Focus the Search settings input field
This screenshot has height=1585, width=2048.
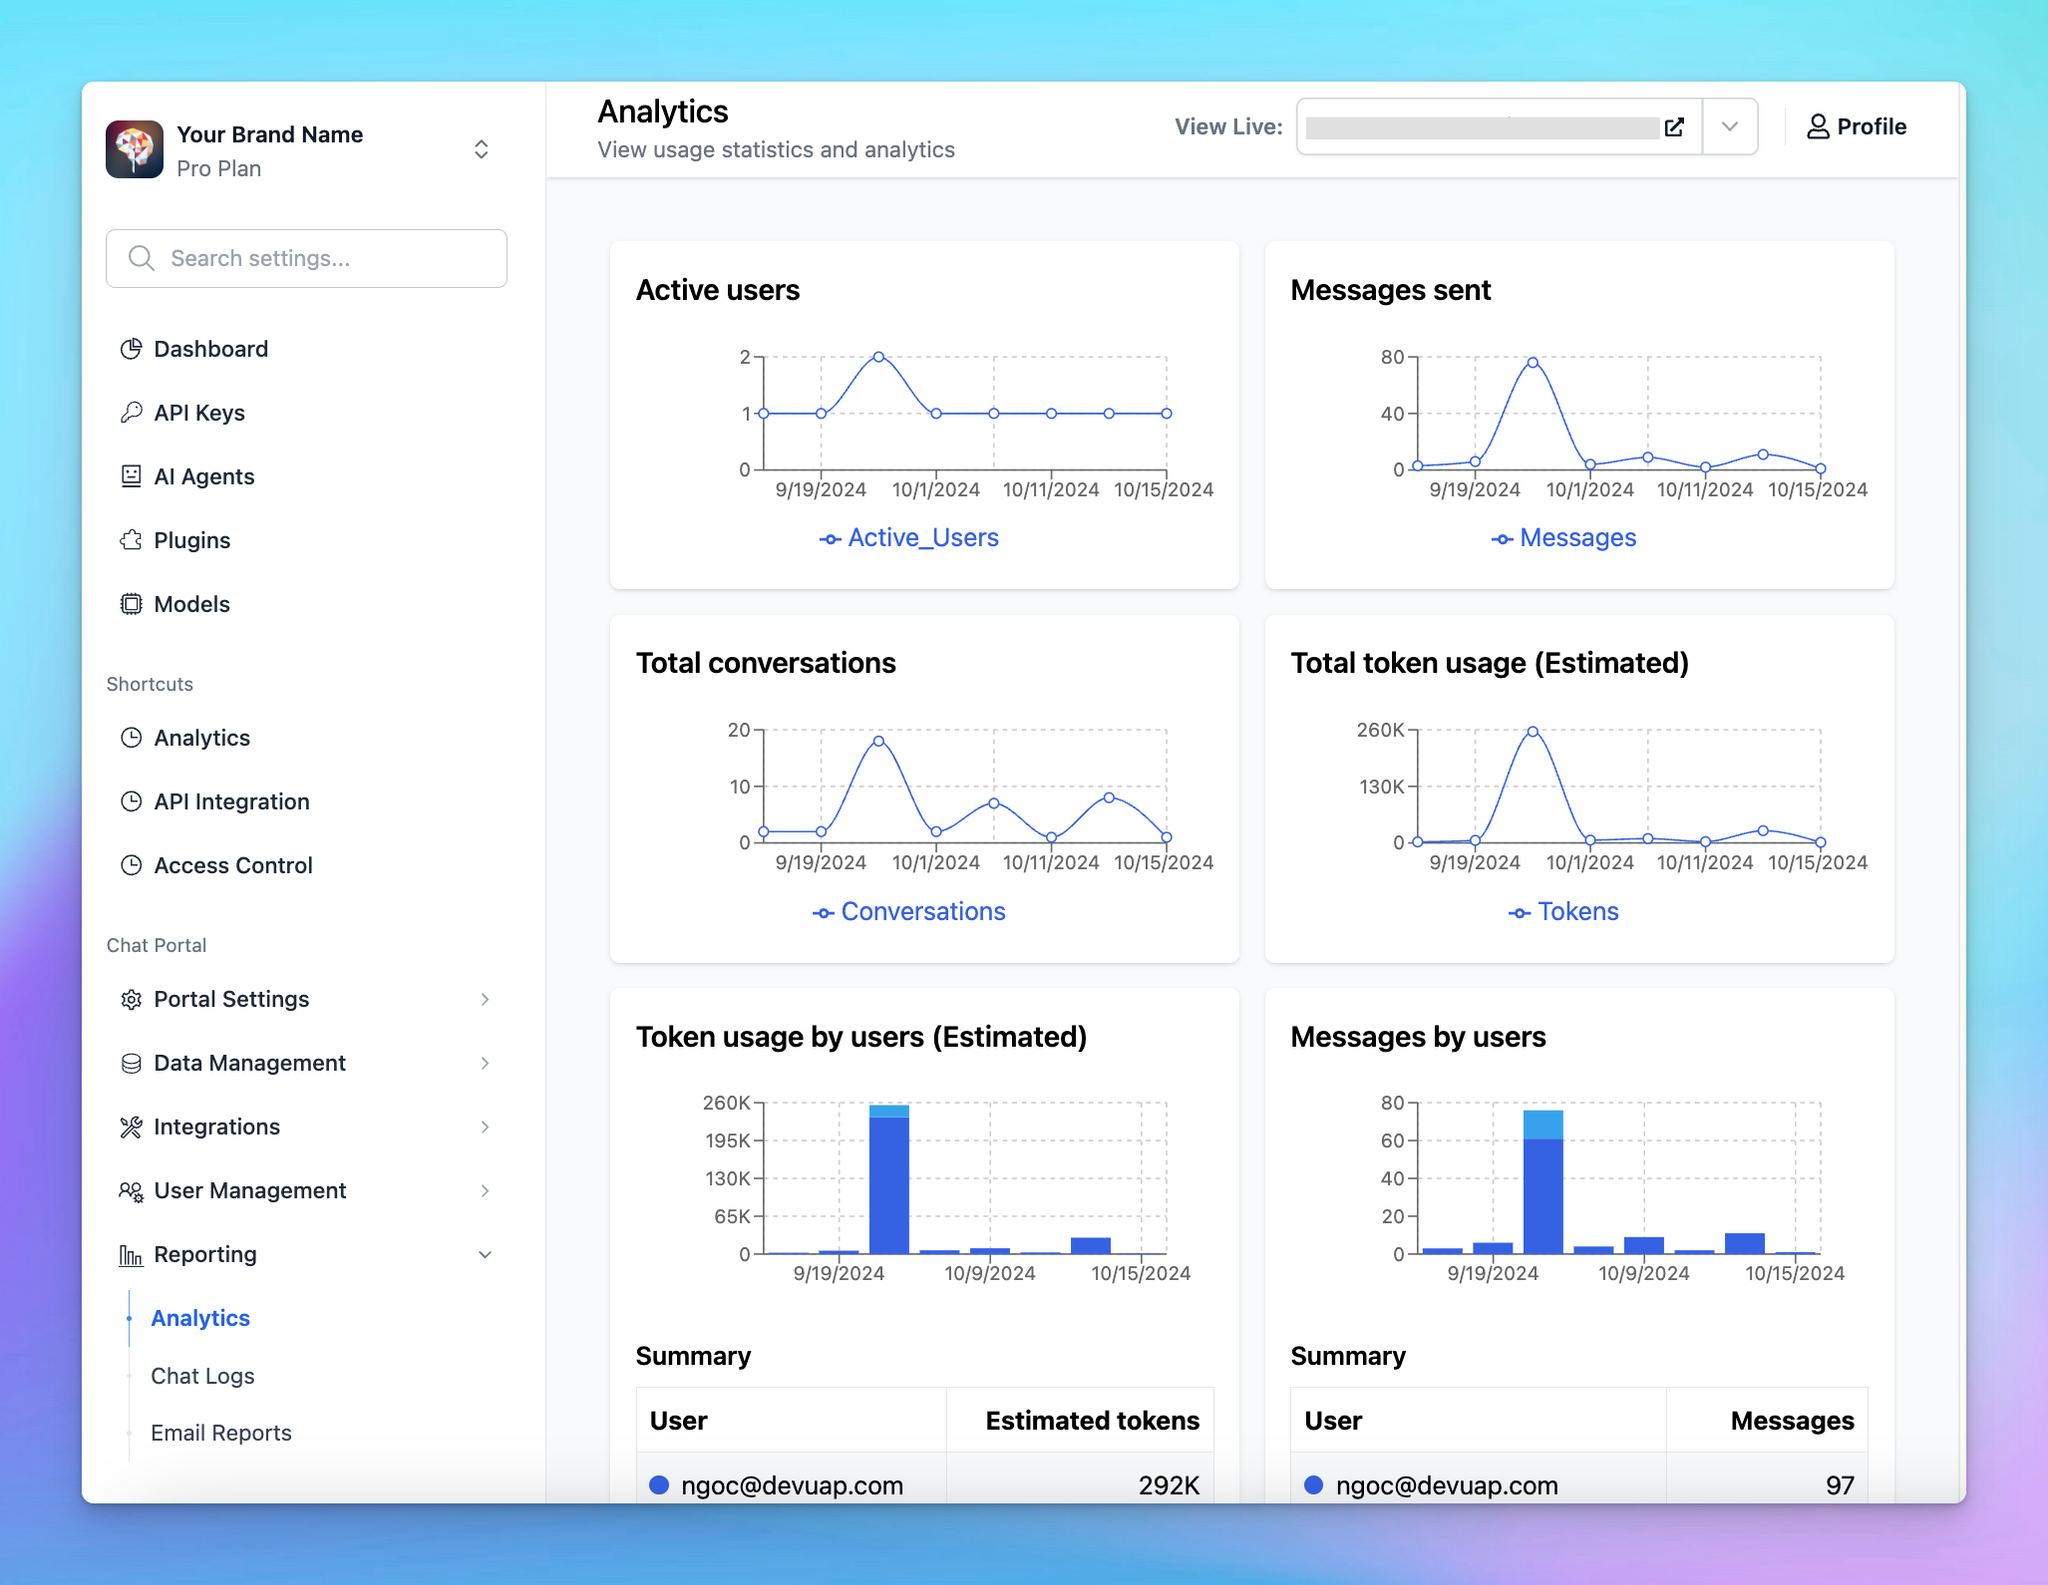pos(306,259)
